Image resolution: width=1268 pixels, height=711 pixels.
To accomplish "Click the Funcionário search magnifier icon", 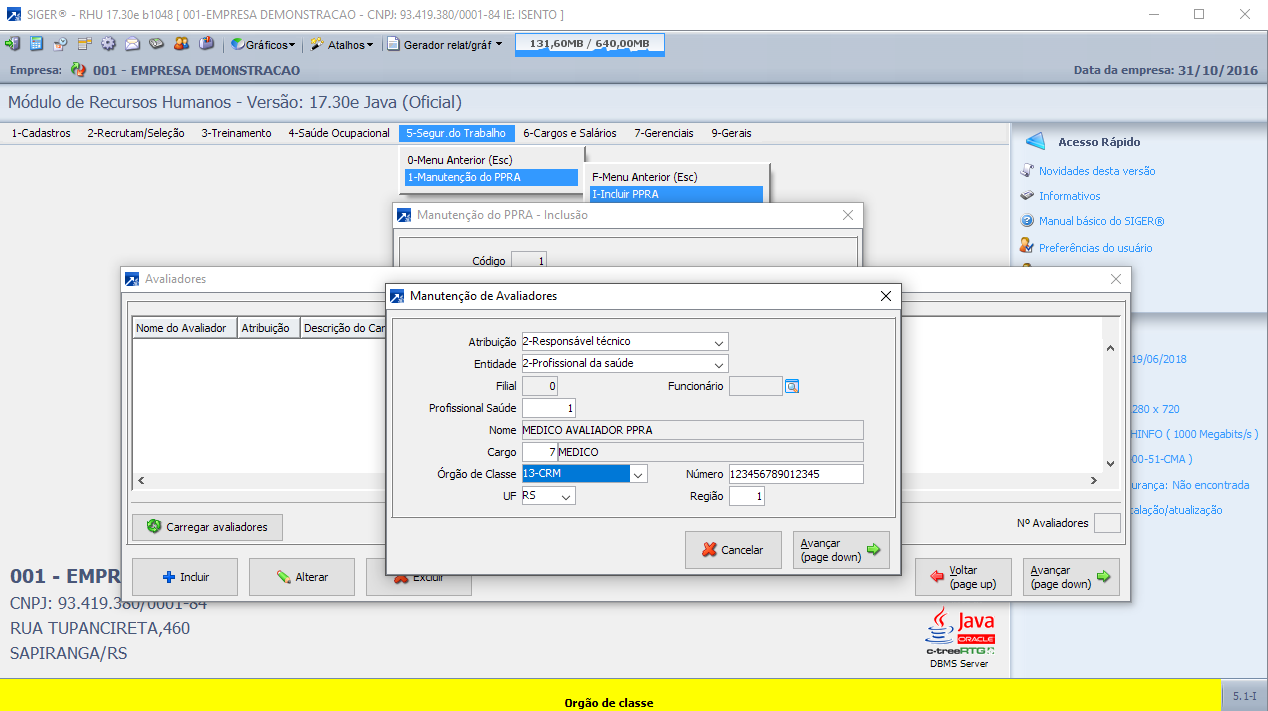I will [792, 386].
